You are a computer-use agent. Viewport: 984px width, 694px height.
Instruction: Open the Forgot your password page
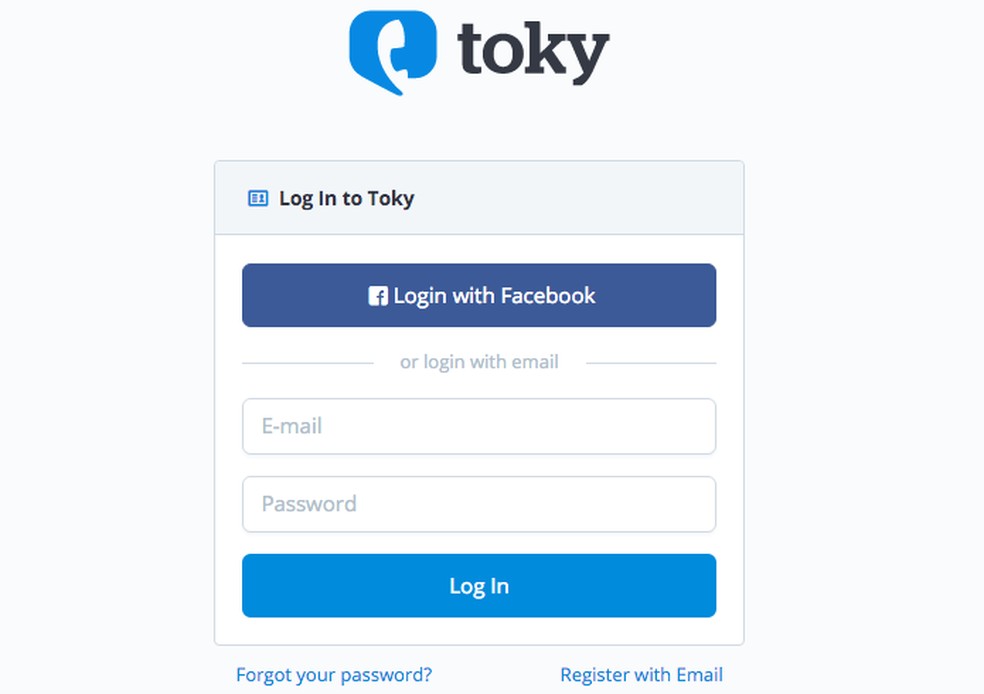(334, 675)
